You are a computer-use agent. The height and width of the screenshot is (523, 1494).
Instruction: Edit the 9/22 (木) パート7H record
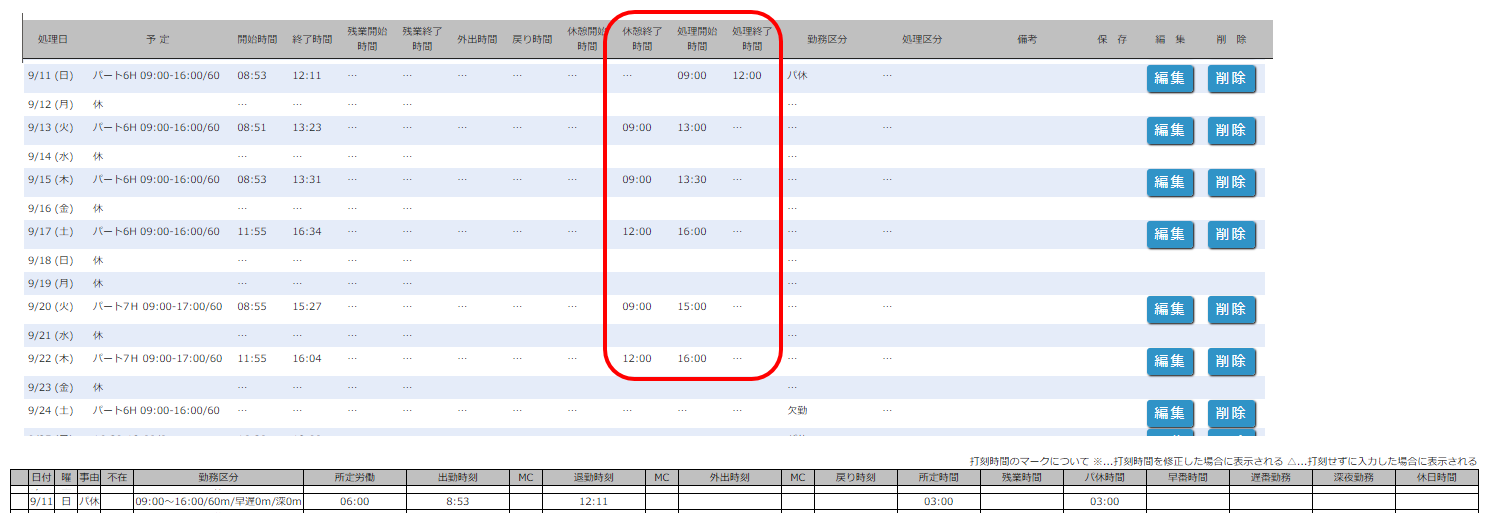pyautogui.click(x=1170, y=361)
